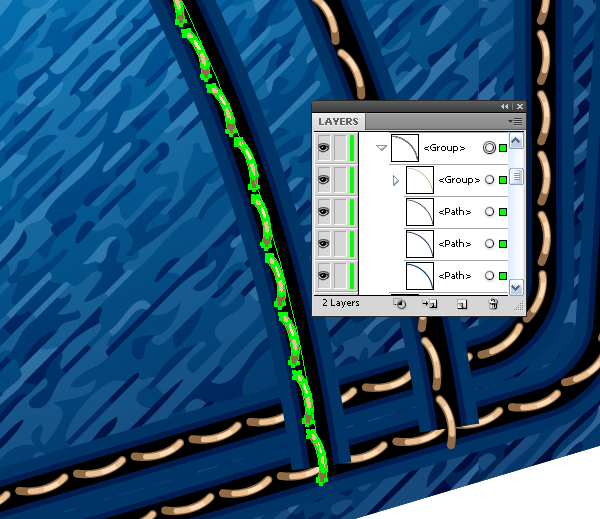Screen dimensions: 600x519
Task: Toggle visibility of the middle Path row
Action: 324,244
